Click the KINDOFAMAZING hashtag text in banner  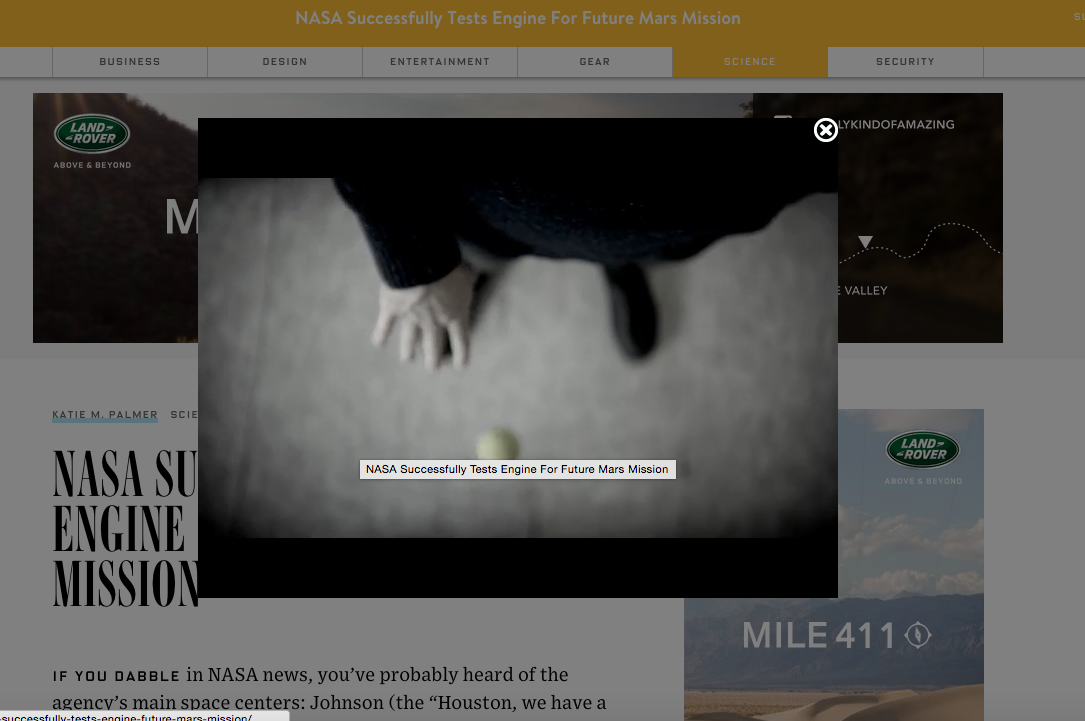coord(896,125)
